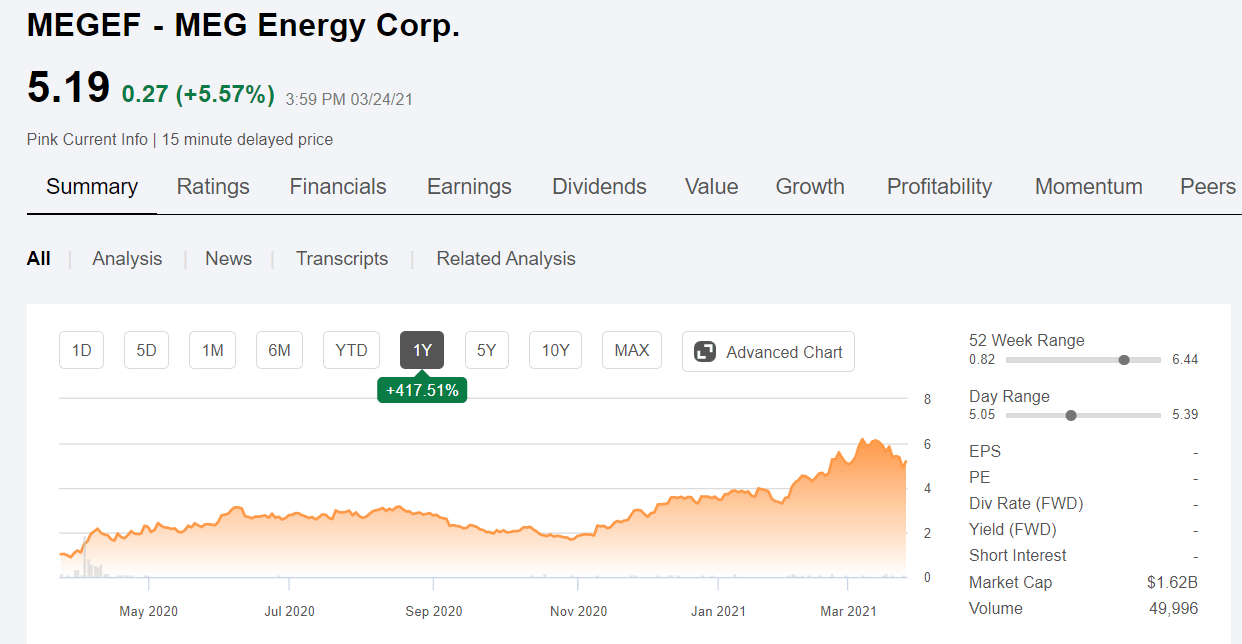Set chart range to YTD

[x=352, y=351]
